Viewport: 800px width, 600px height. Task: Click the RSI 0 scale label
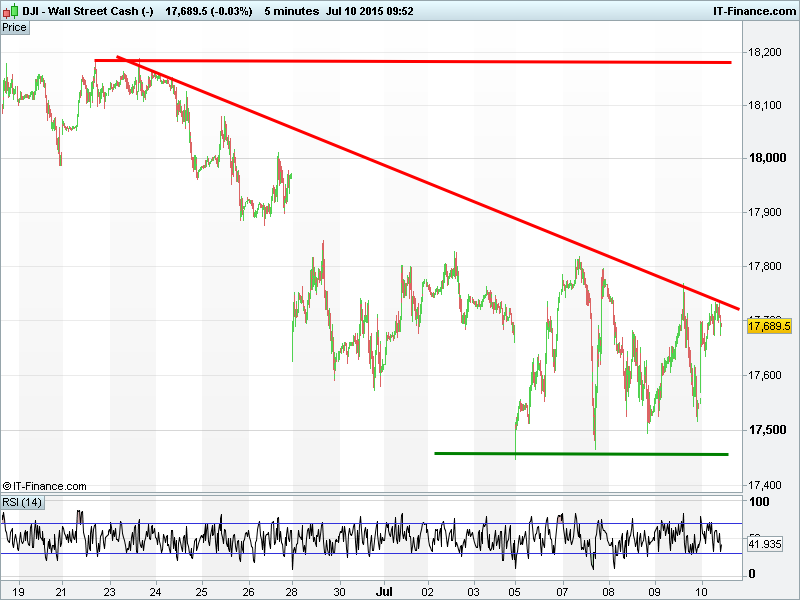click(752, 574)
